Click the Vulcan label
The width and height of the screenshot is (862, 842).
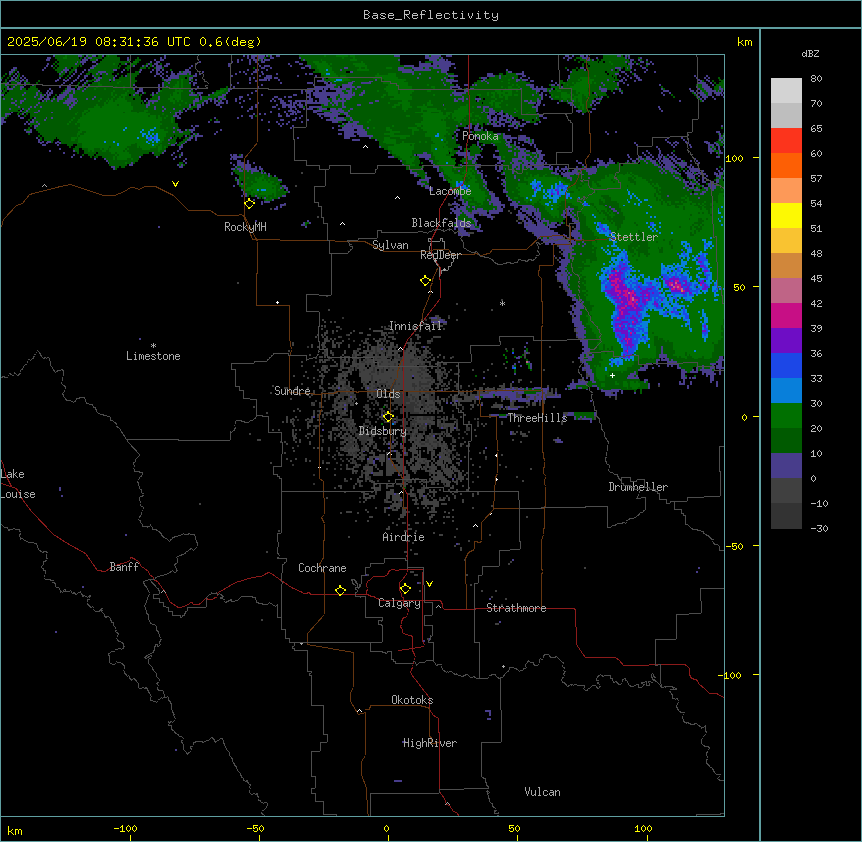pyautogui.click(x=543, y=792)
